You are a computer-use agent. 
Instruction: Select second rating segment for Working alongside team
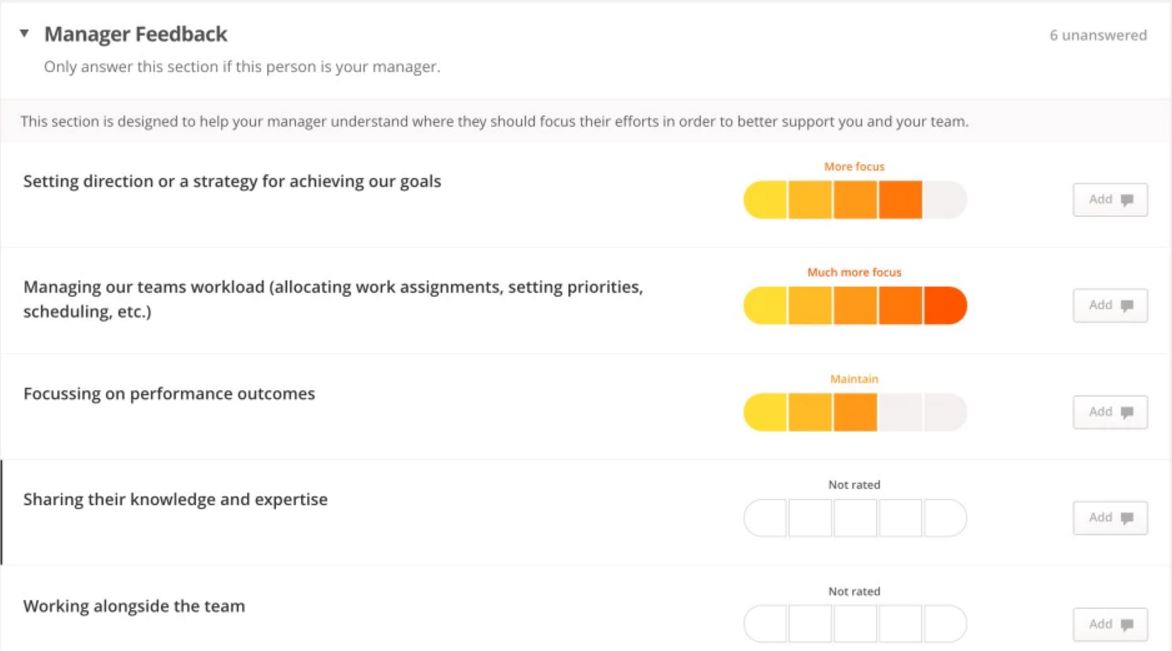[810, 624]
